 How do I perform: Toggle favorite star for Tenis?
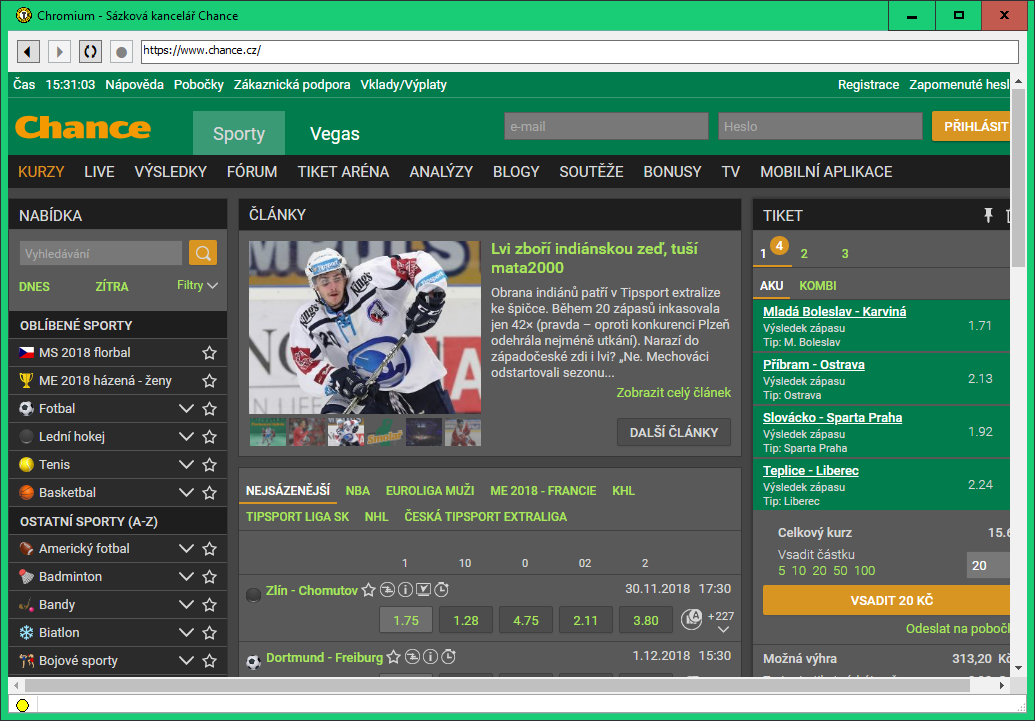(x=209, y=465)
